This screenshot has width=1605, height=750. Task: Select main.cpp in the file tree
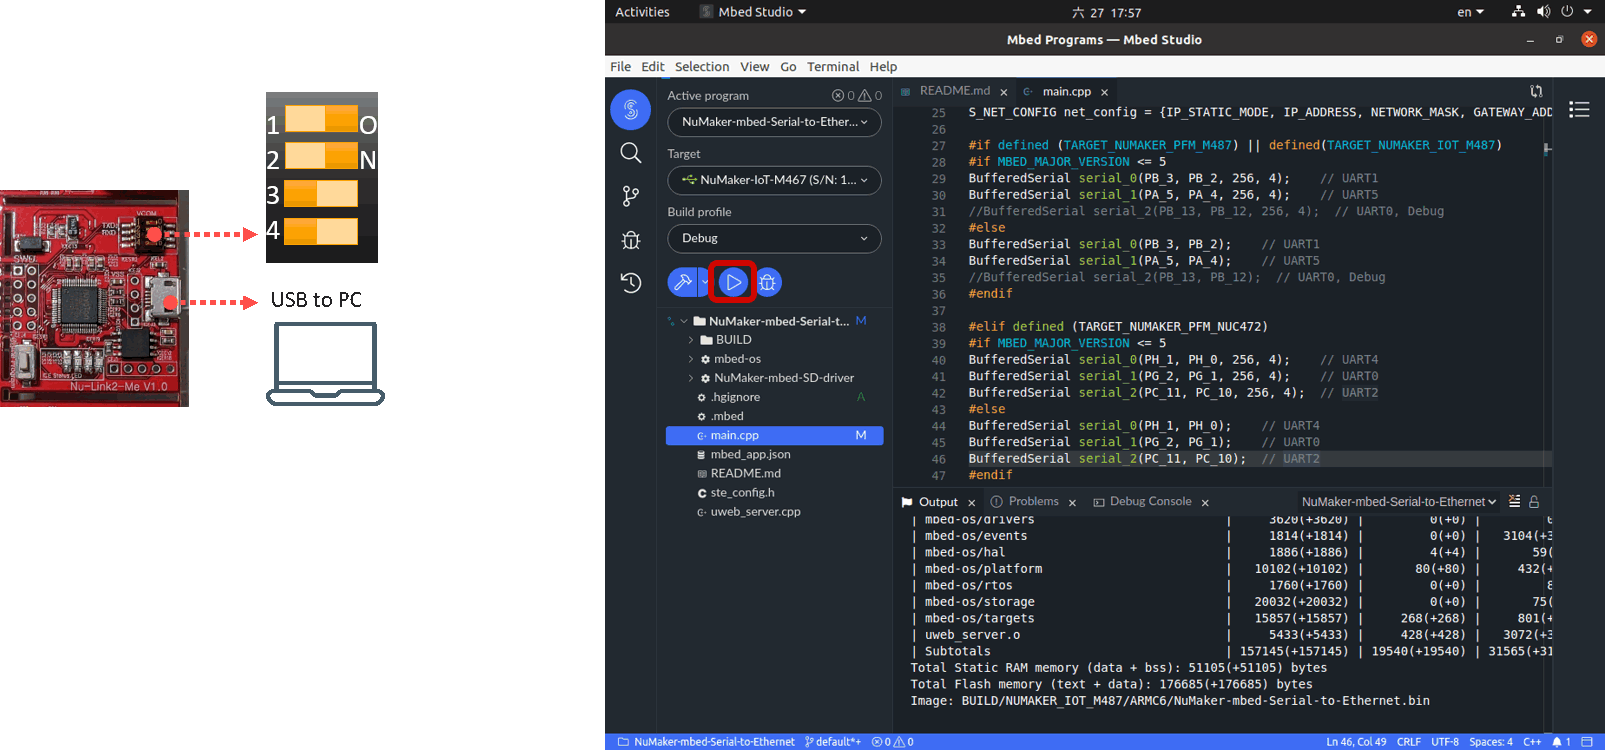(x=774, y=435)
